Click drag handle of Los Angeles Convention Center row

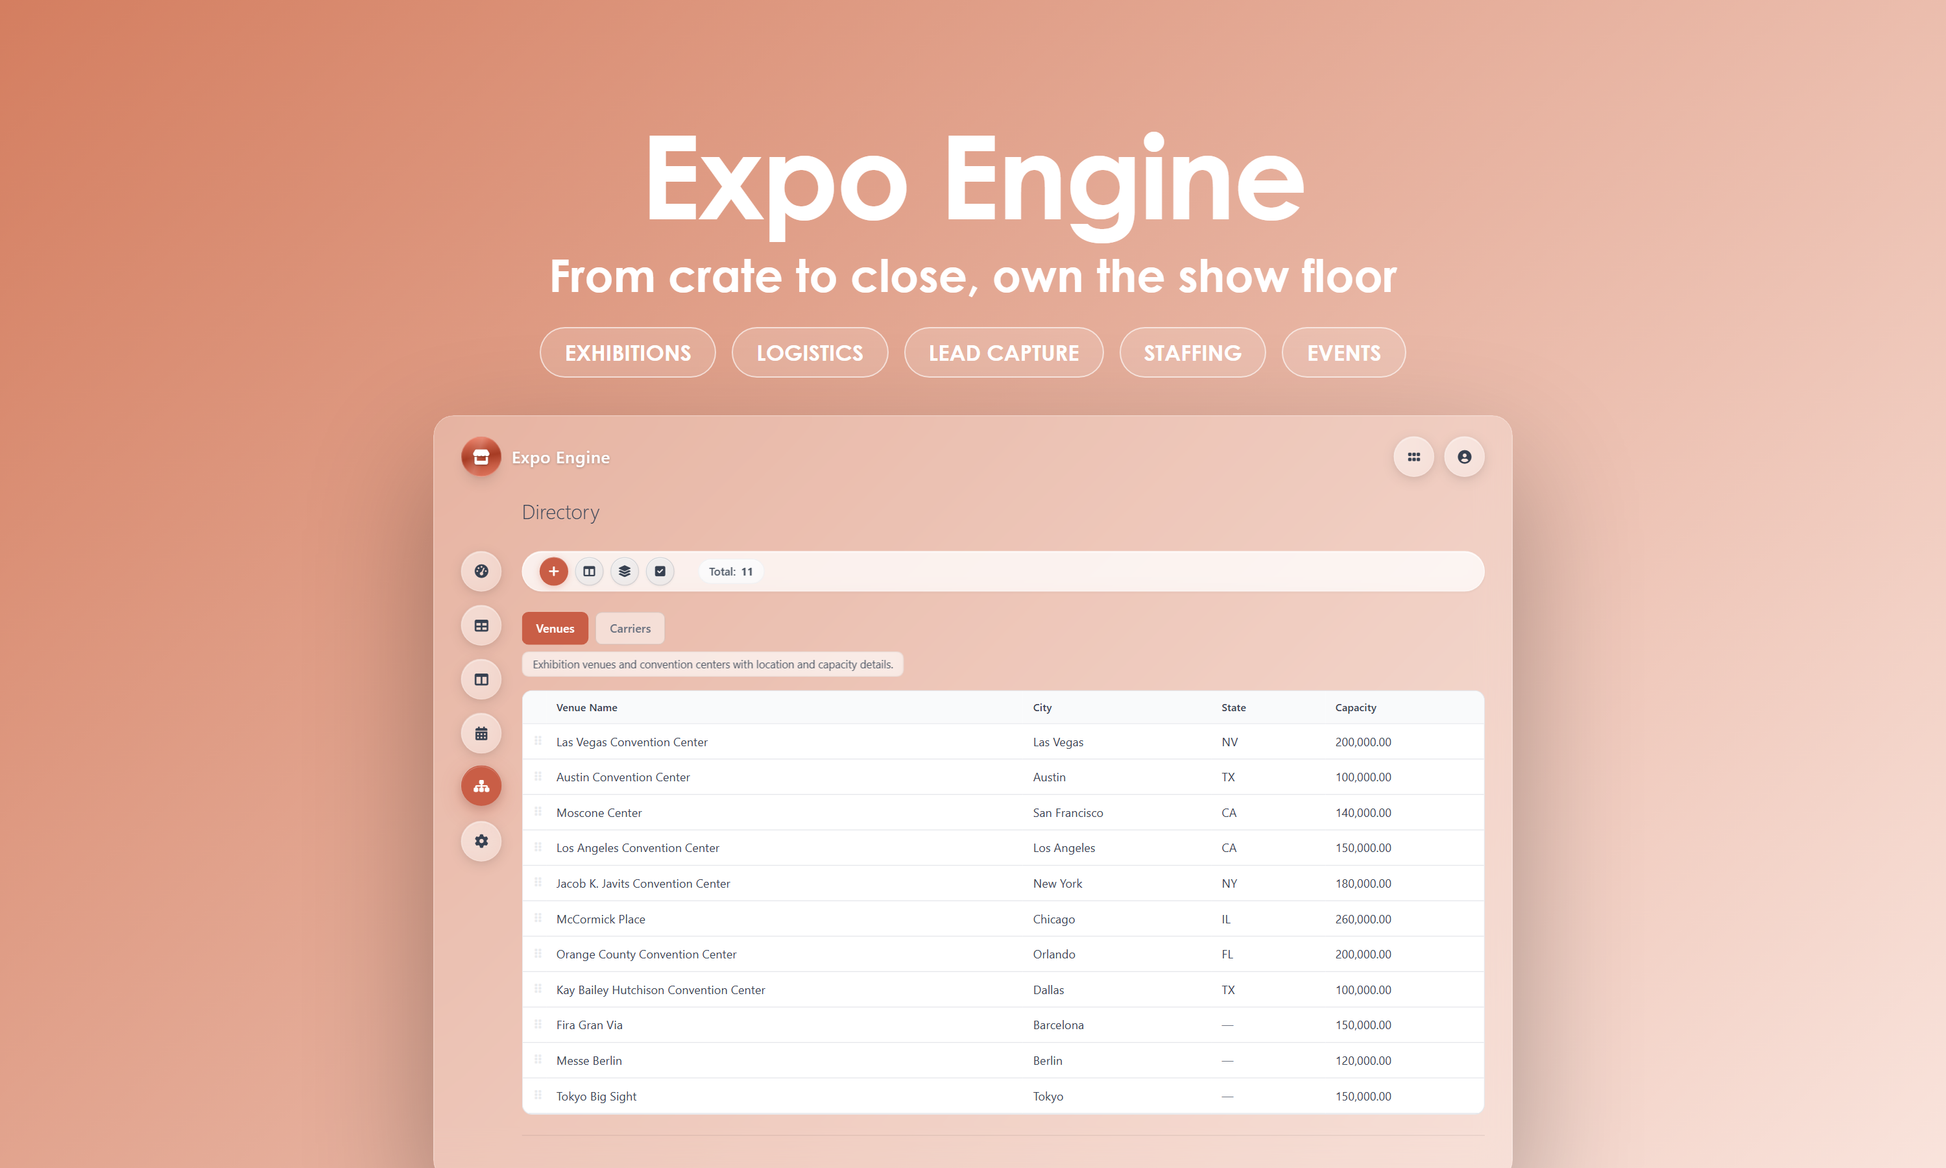click(538, 847)
